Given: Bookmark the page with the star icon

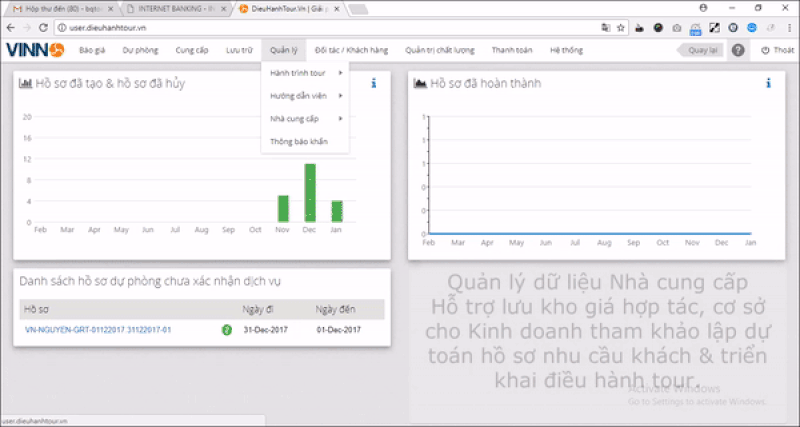Looking at the screenshot, I should coord(622,28).
